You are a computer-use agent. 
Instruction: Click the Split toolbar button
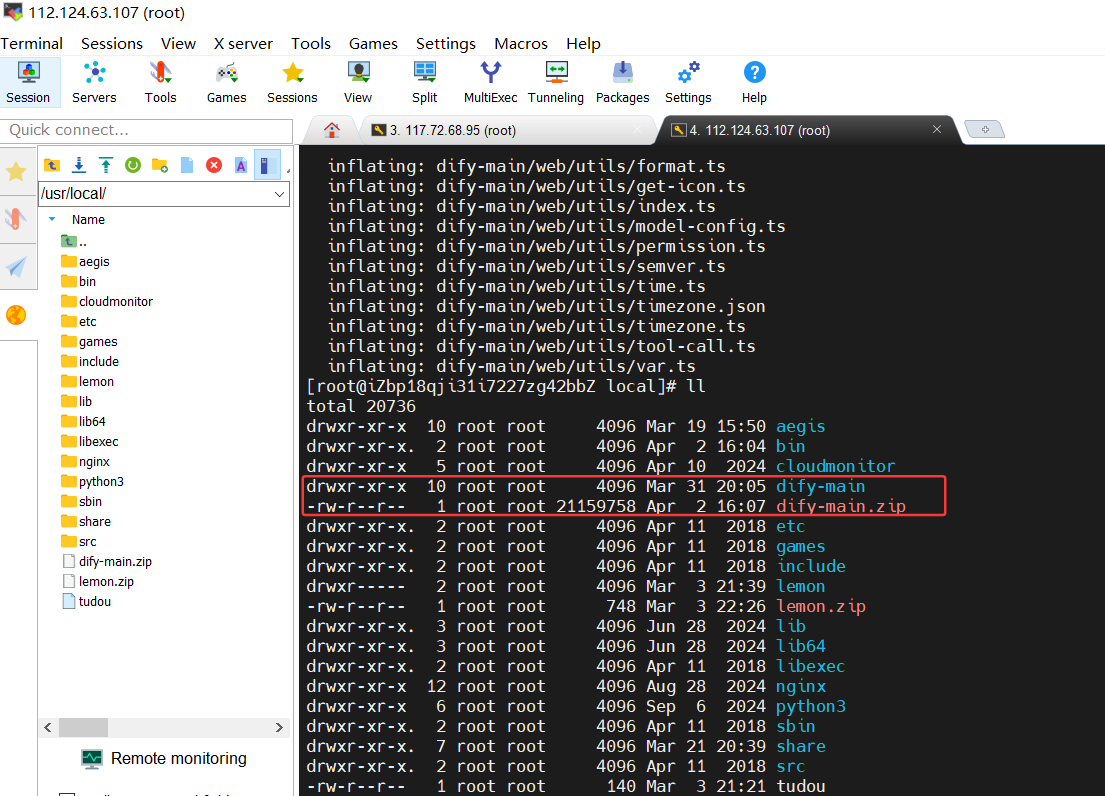(424, 83)
